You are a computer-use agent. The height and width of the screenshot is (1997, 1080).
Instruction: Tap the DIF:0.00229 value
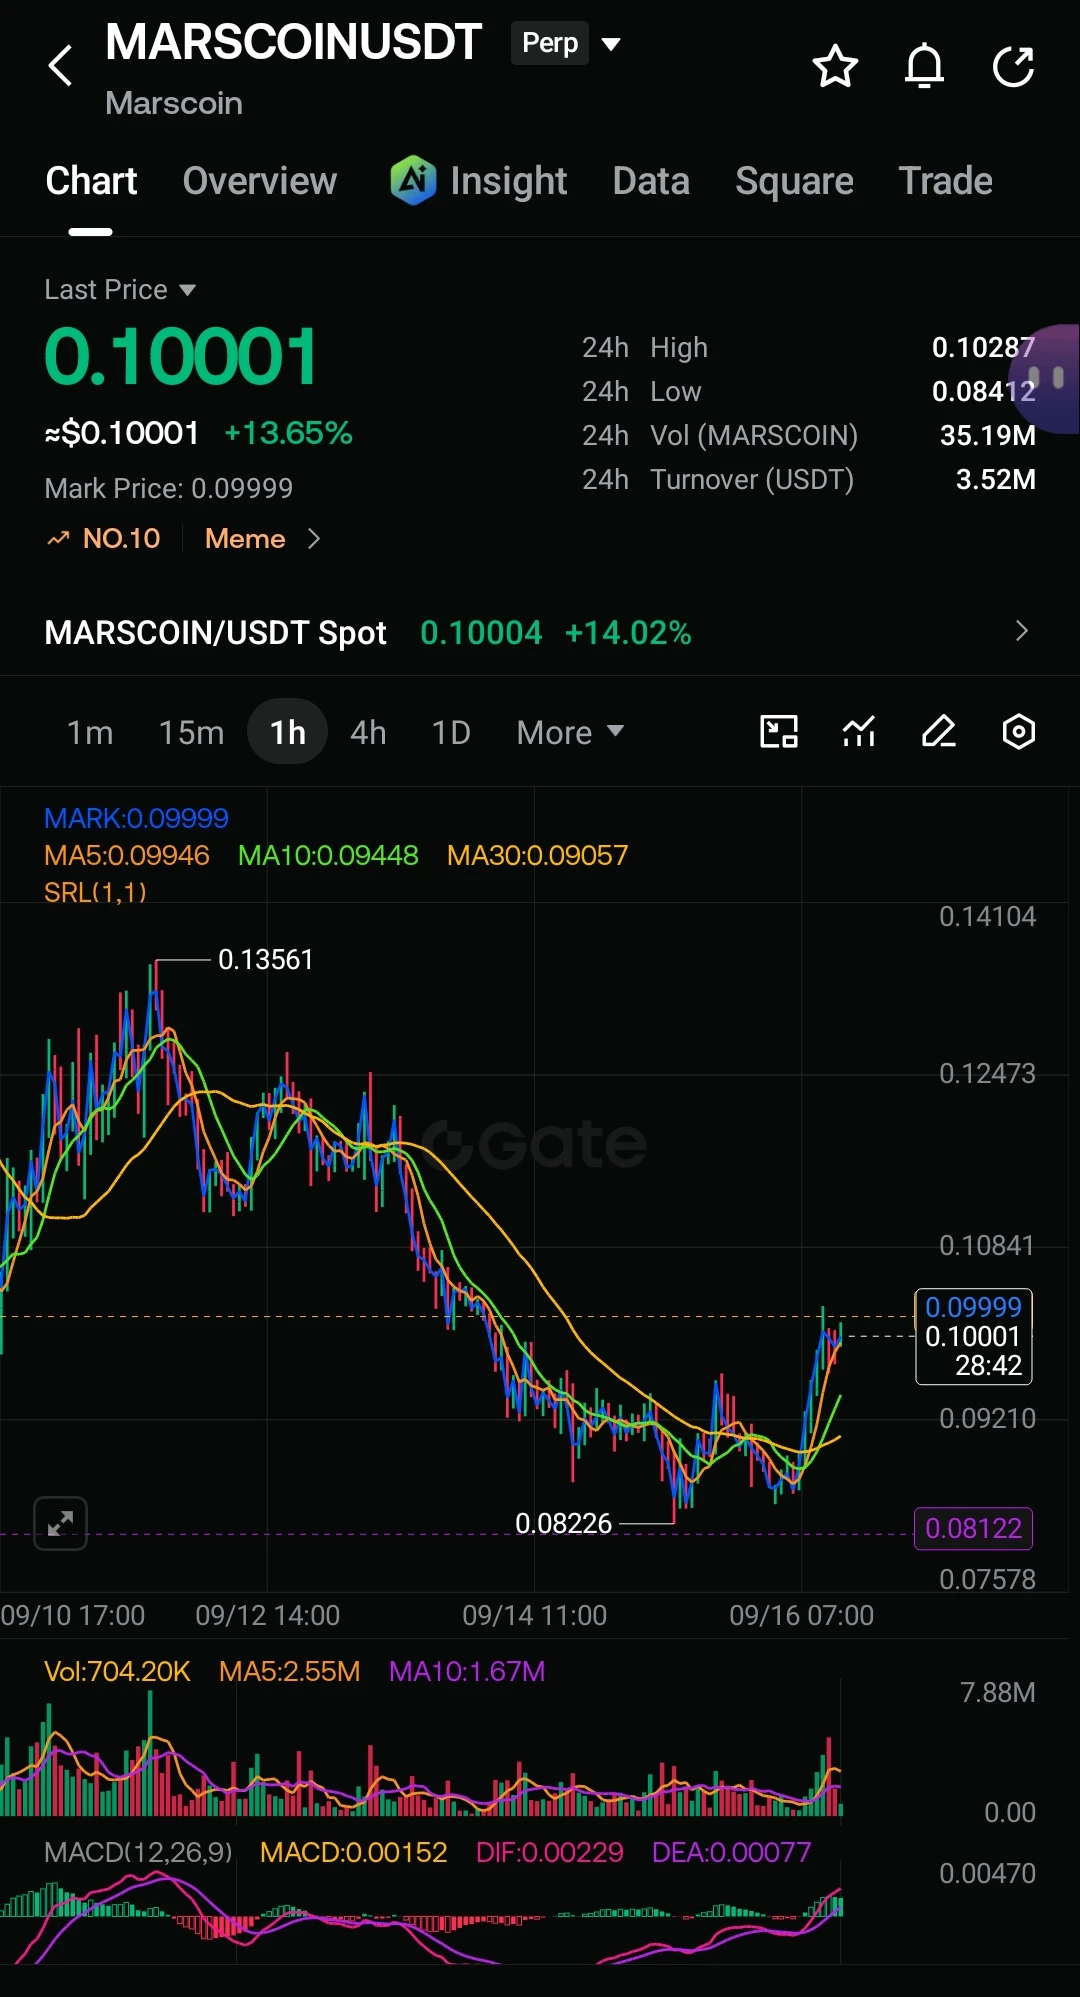(549, 1852)
